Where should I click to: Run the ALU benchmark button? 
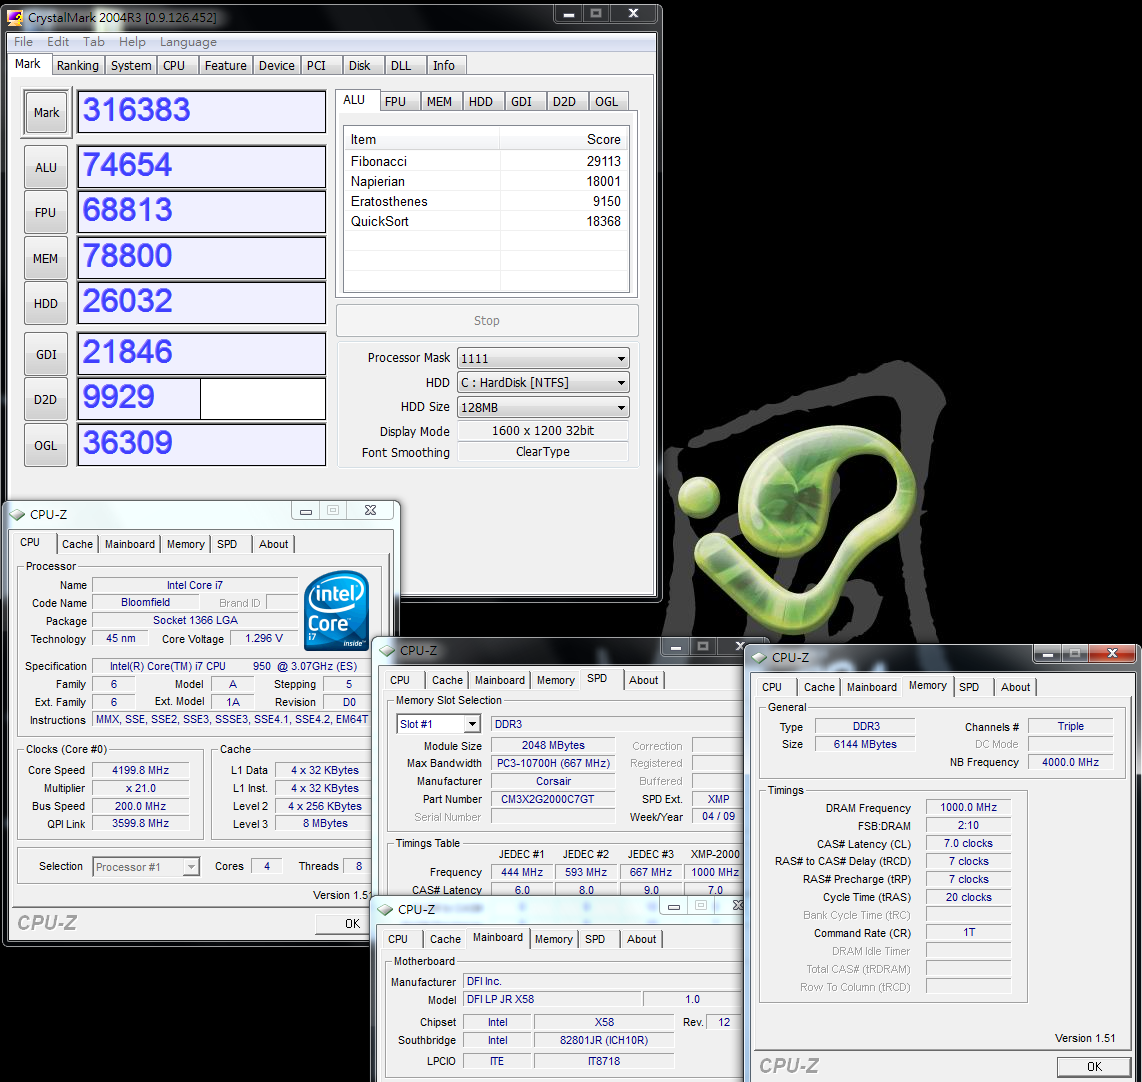pyautogui.click(x=46, y=167)
